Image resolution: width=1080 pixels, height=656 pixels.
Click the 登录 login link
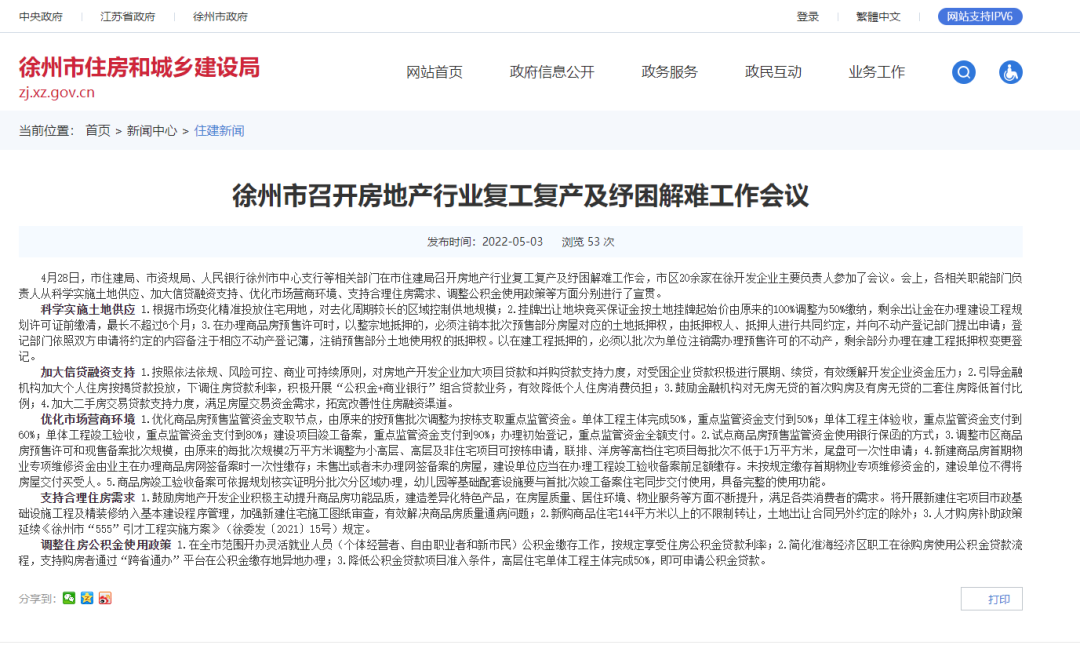tap(806, 17)
